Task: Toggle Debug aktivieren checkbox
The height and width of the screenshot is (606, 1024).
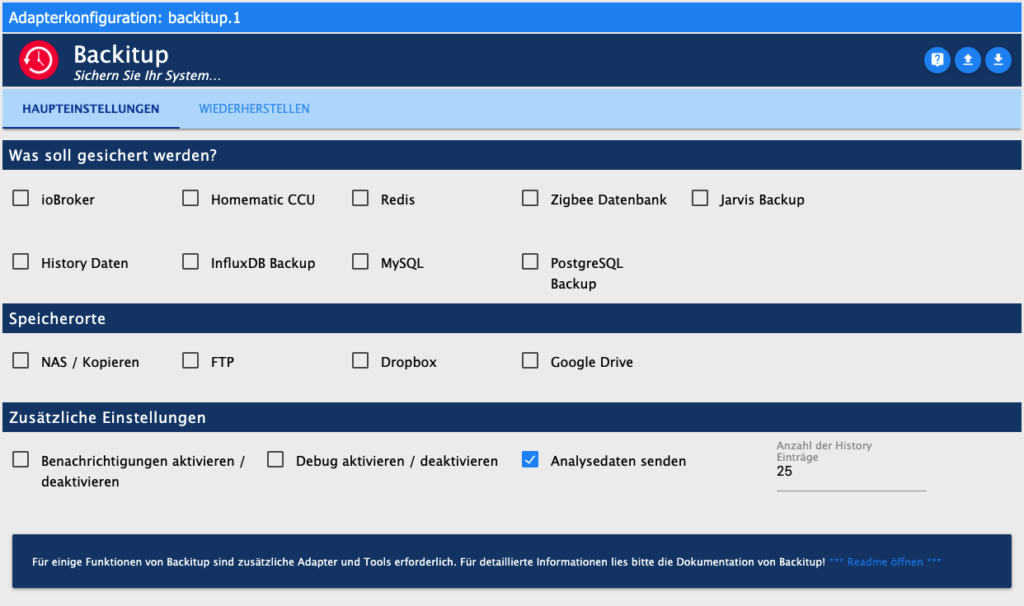Action: click(x=276, y=460)
